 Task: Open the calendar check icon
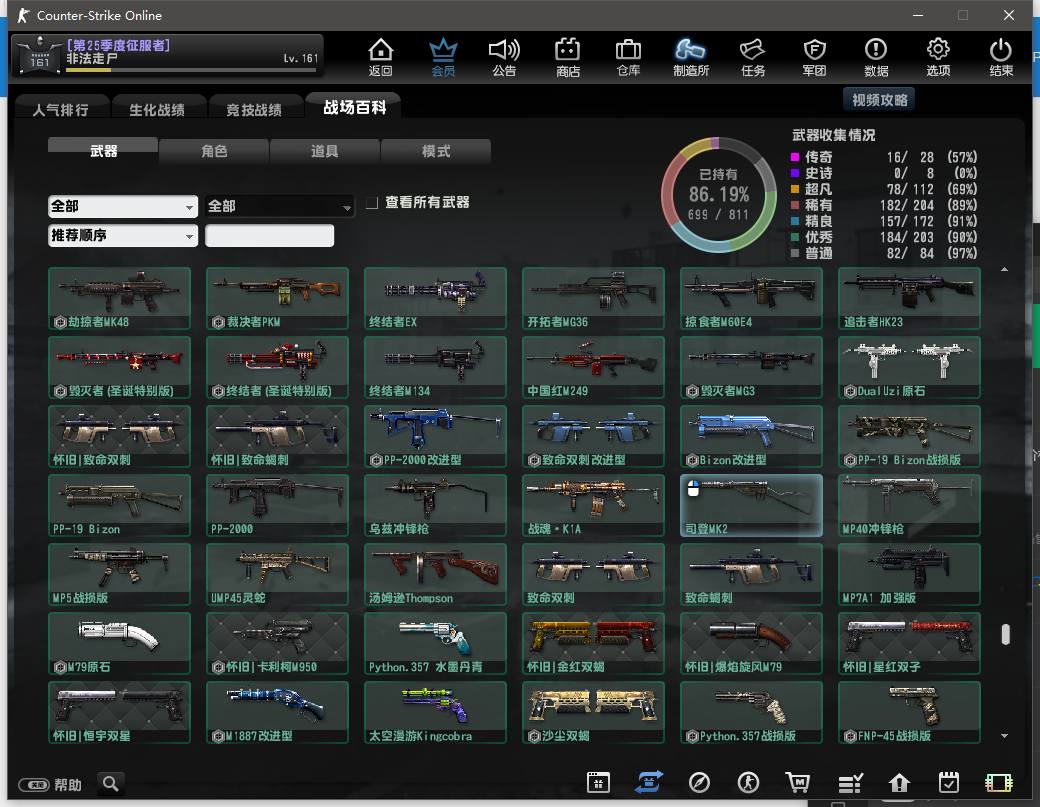pos(948,782)
